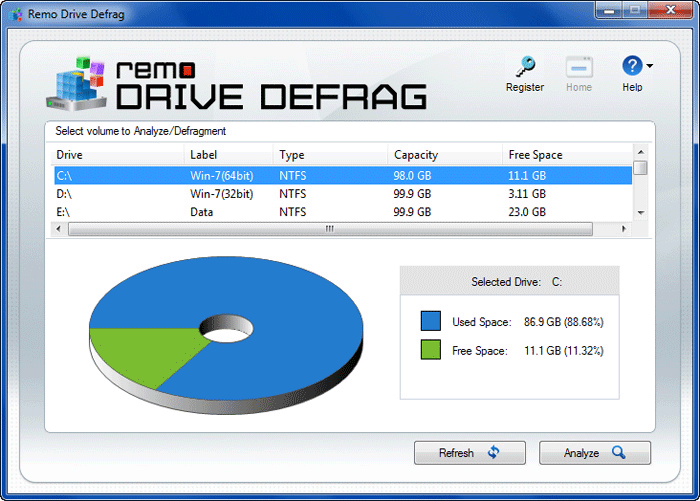This screenshot has height=501, width=700.
Task: Click the Register key icon
Action: (x=524, y=68)
